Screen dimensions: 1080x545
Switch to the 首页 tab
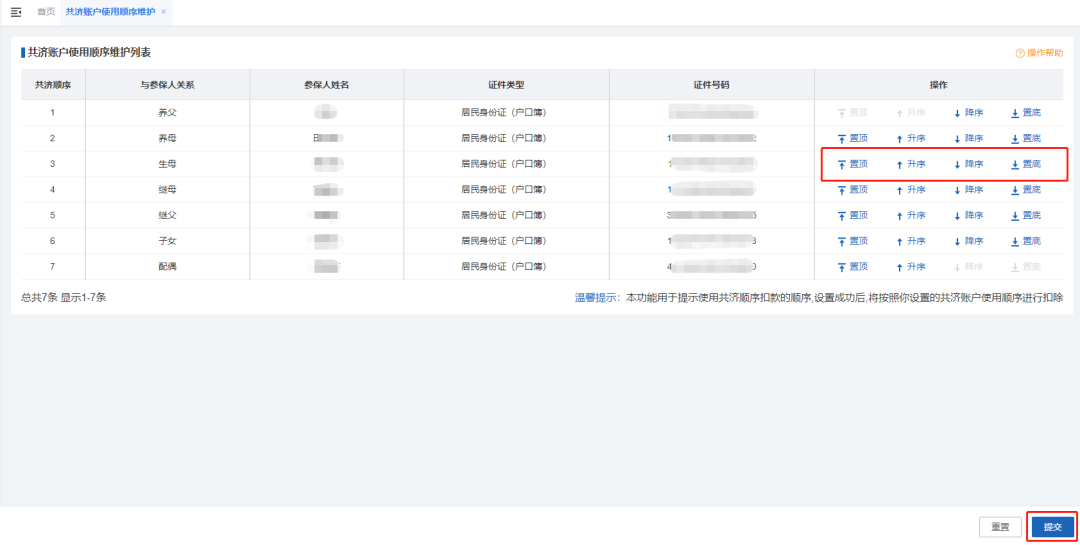tap(46, 12)
